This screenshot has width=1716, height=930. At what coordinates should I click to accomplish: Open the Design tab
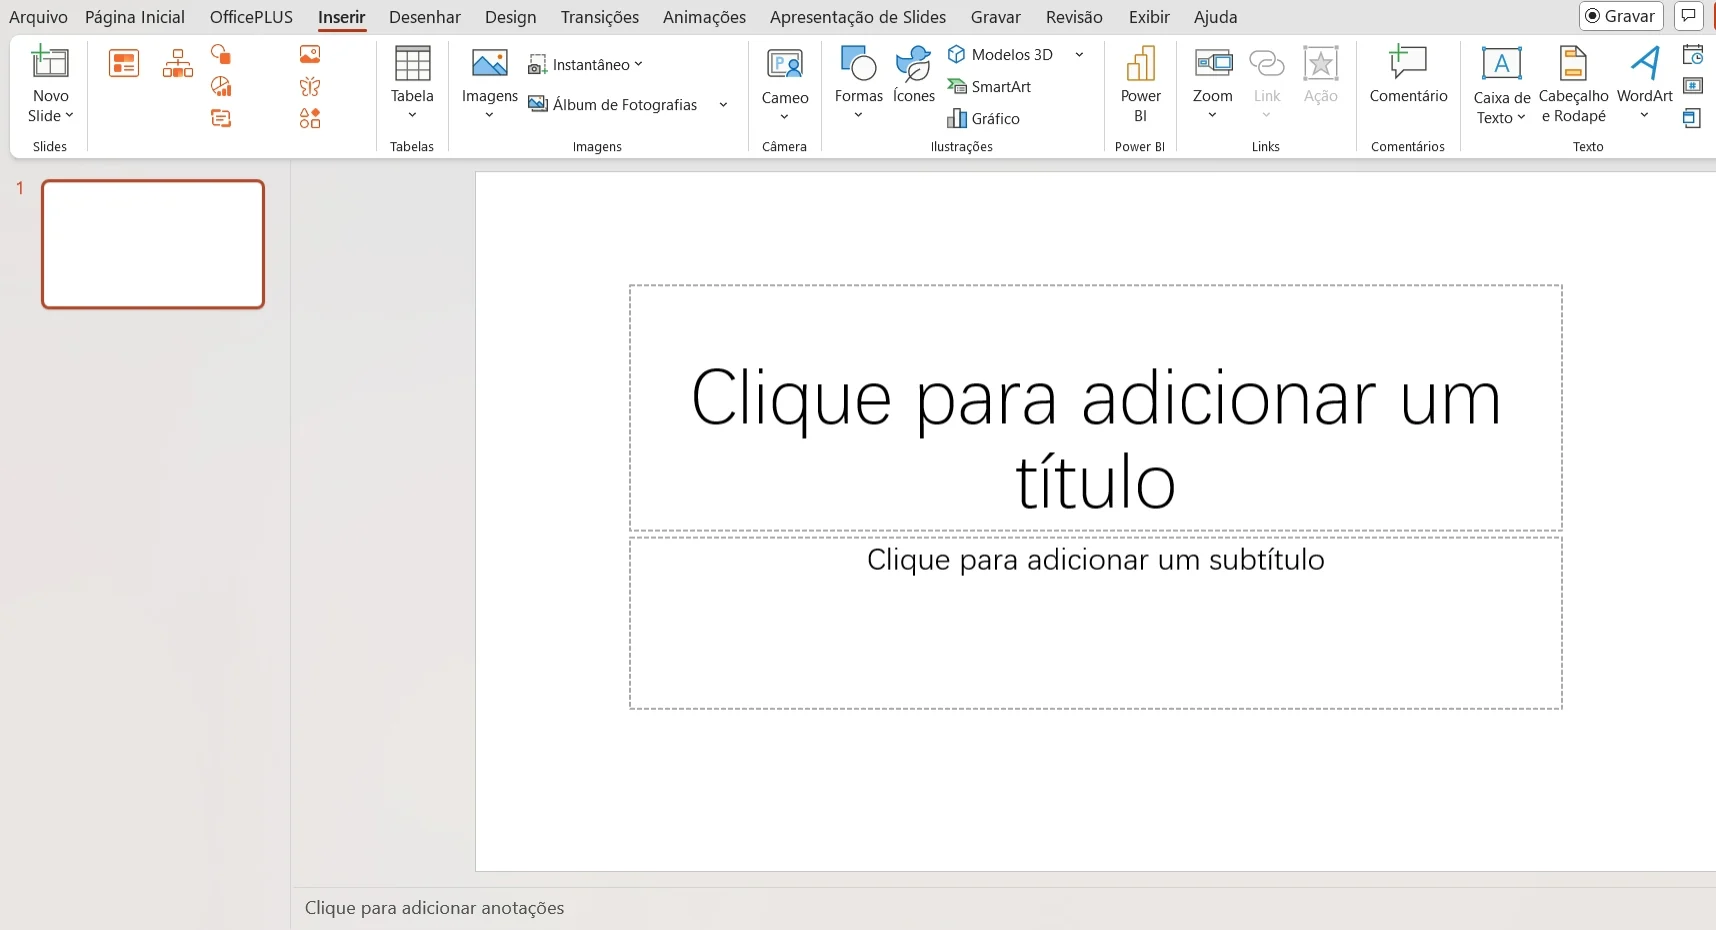[x=510, y=17]
